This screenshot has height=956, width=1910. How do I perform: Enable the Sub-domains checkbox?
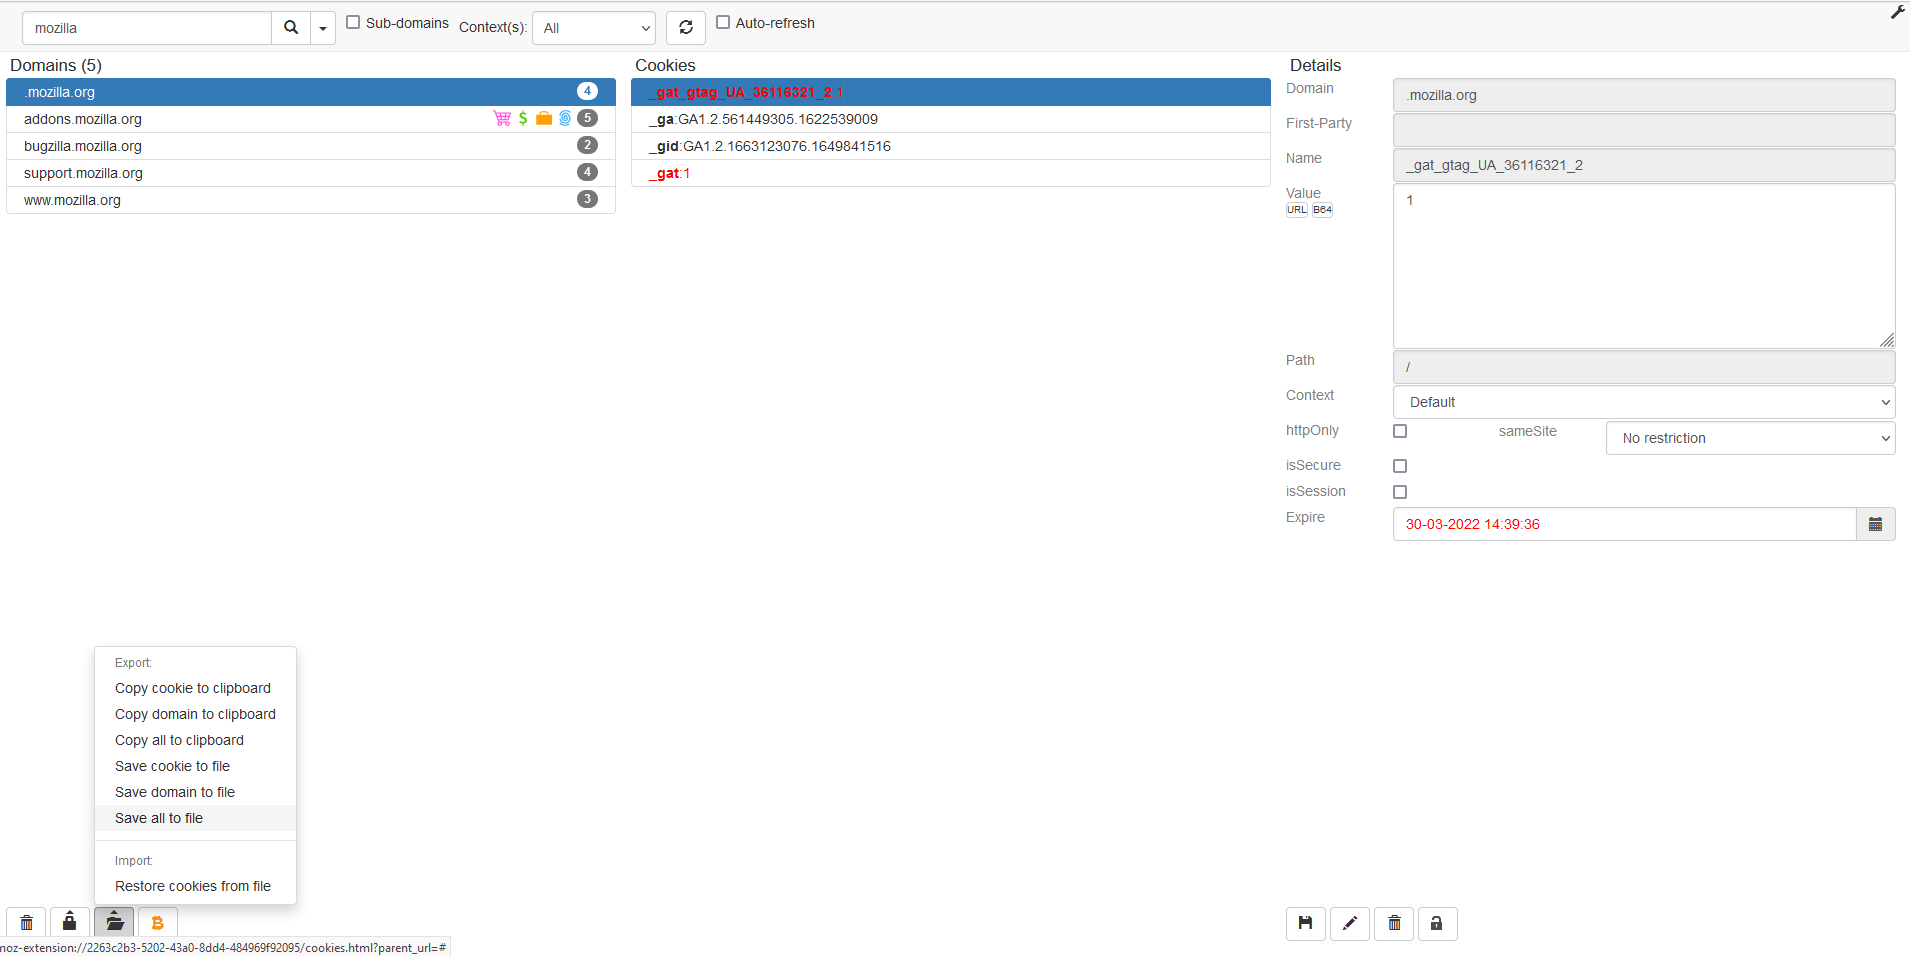(353, 22)
